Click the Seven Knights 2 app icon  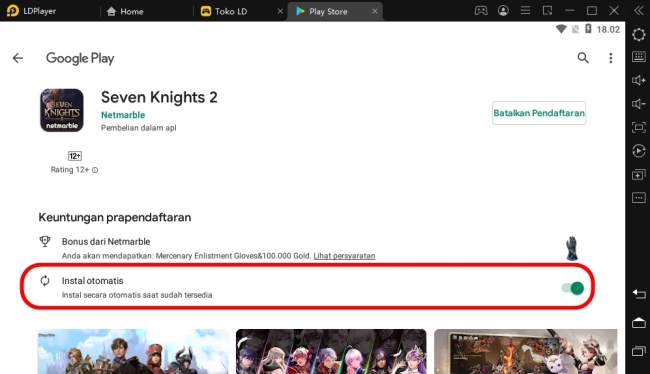tap(62, 110)
